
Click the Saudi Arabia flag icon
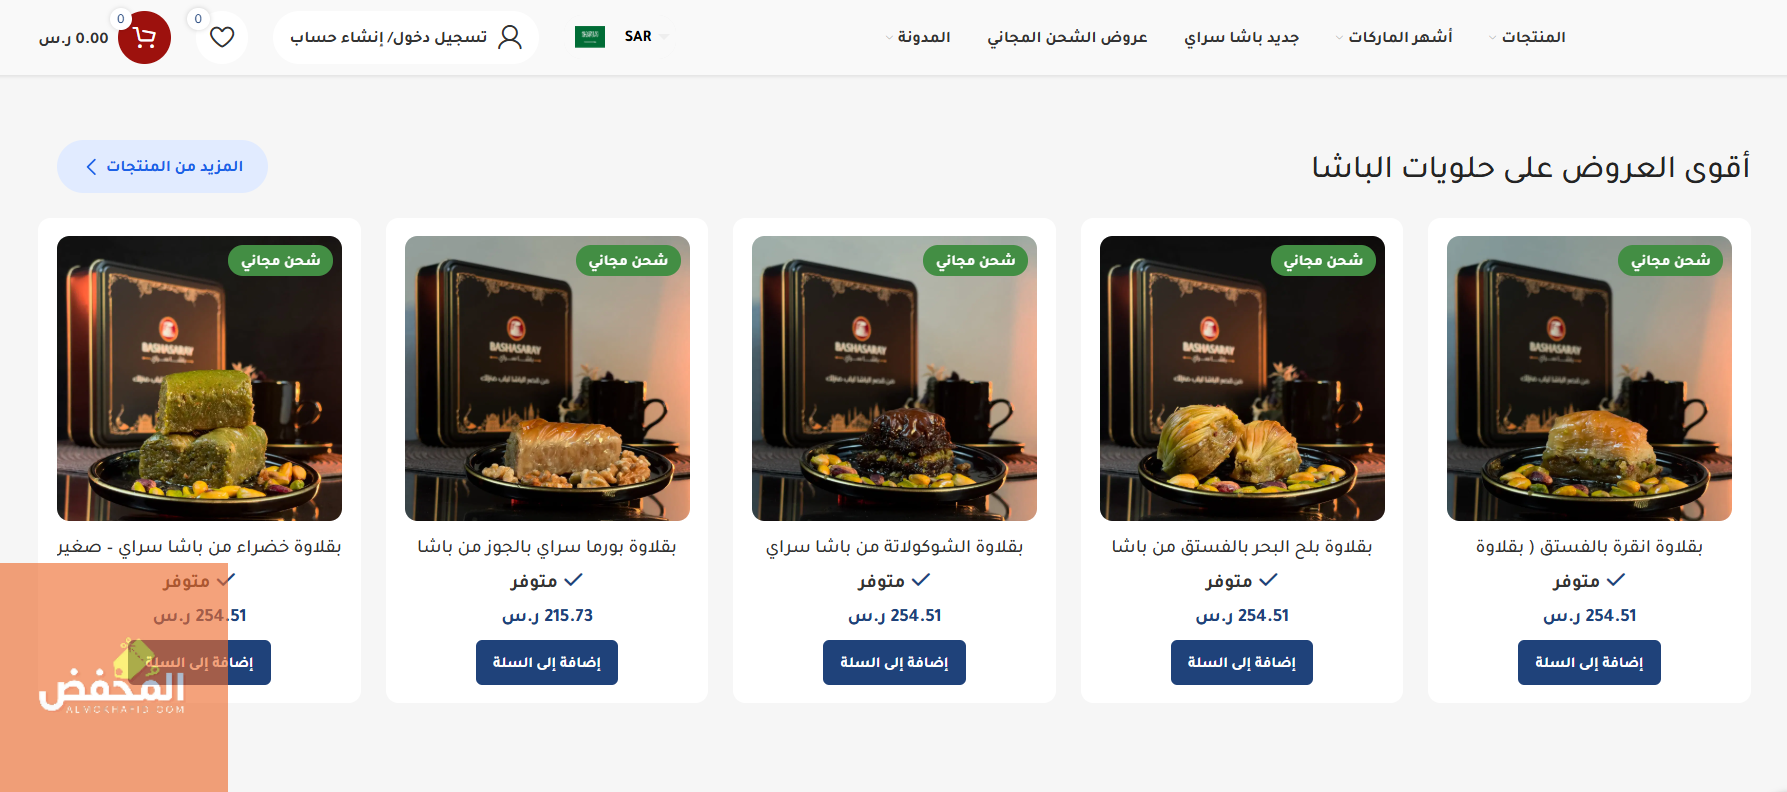[590, 37]
